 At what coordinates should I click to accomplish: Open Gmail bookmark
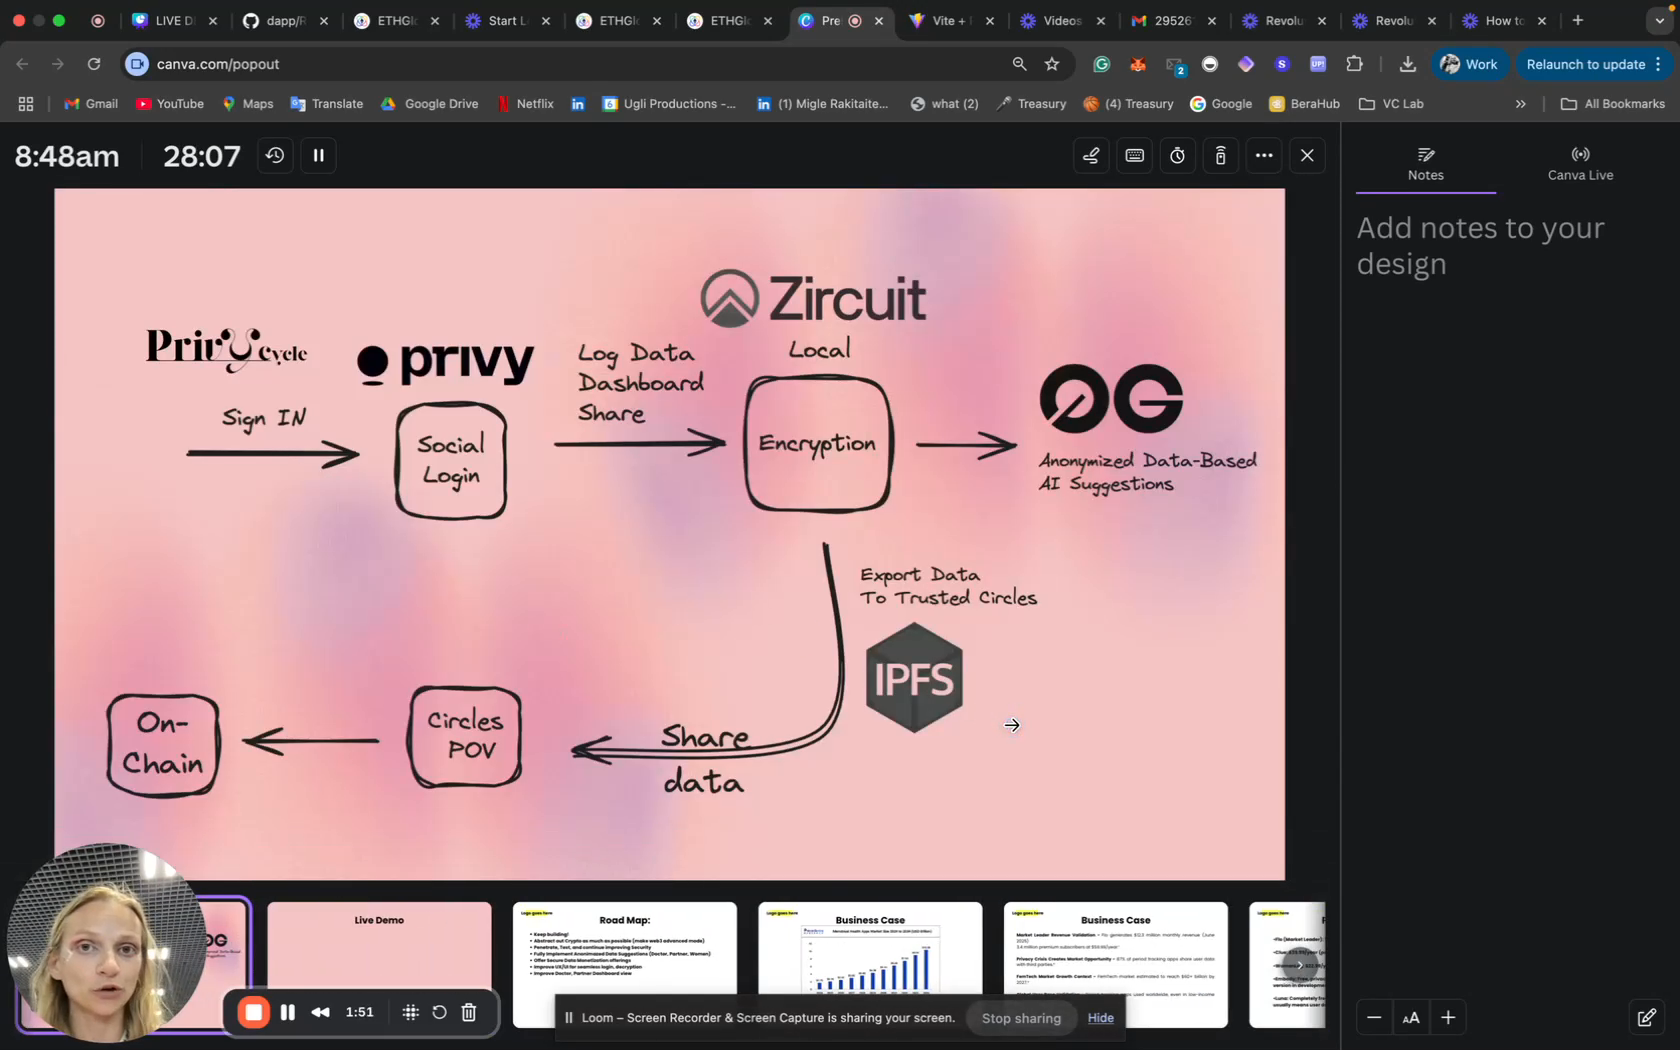click(x=91, y=104)
